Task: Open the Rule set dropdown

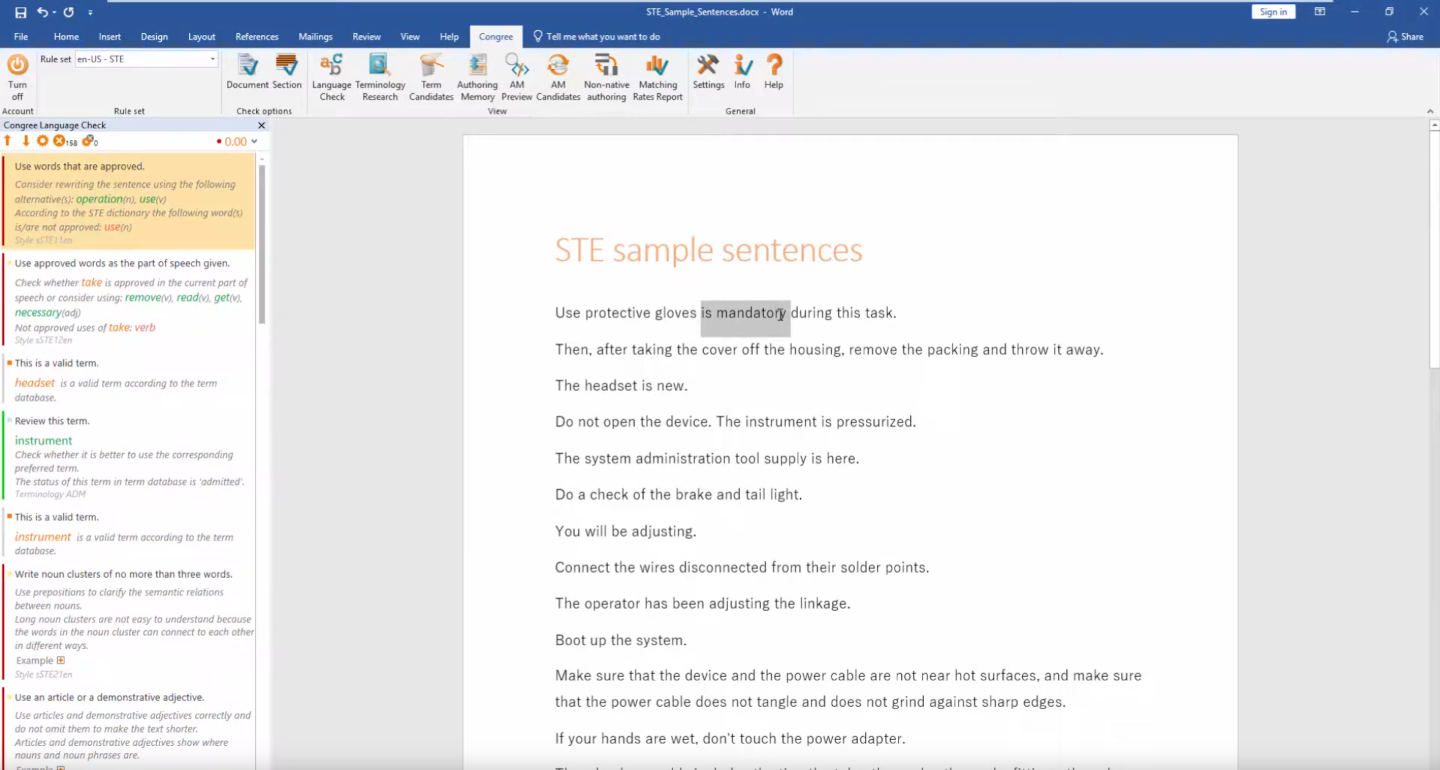Action: tap(212, 59)
